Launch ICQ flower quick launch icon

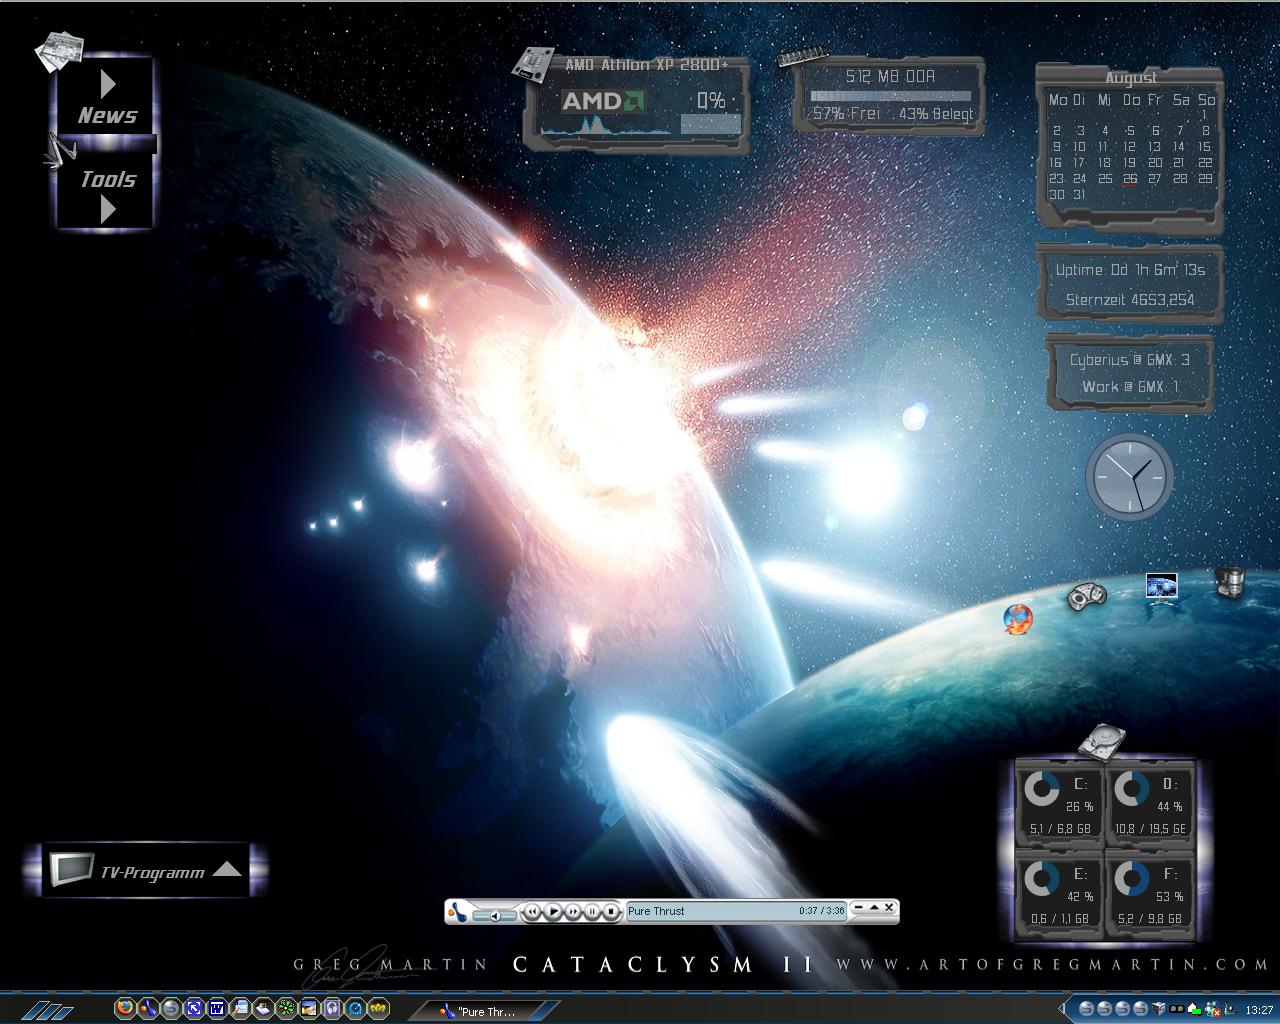286,1007
